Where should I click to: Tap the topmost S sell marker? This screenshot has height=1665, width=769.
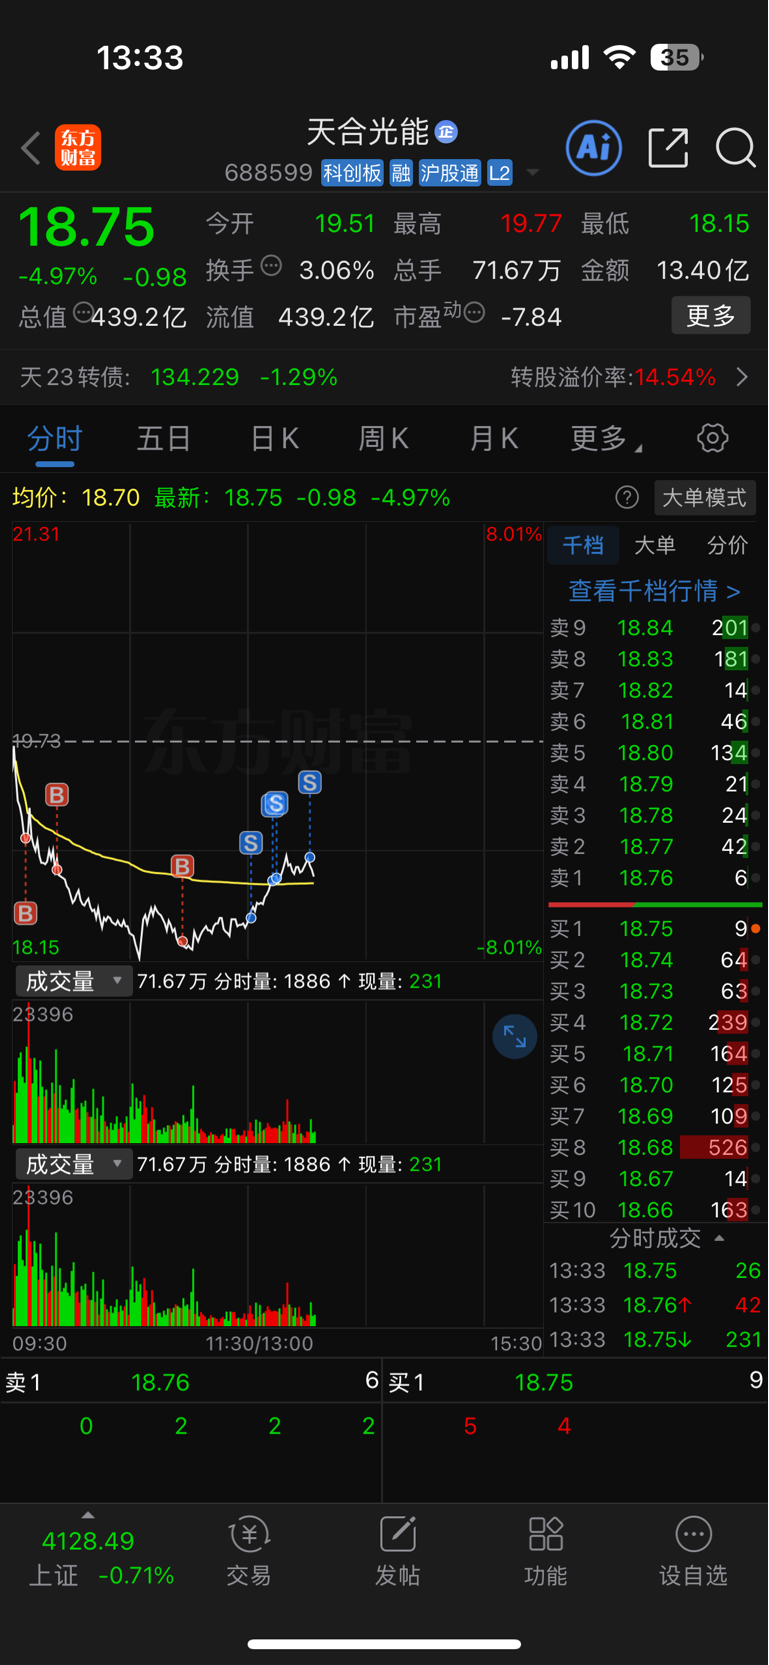[310, 783]
